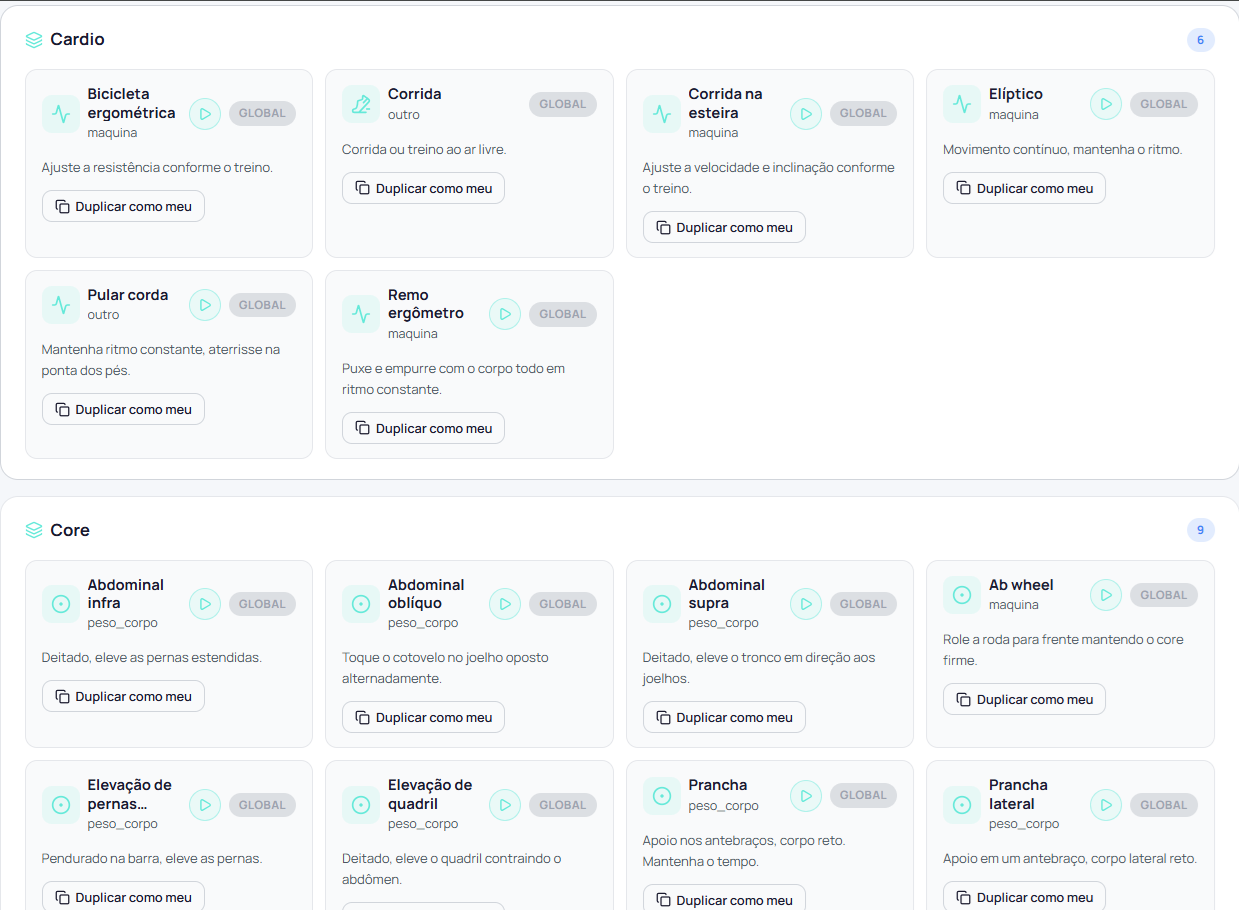Click the Ab wheel target icon
This screenshot has width=1239, height=910.
962,595
